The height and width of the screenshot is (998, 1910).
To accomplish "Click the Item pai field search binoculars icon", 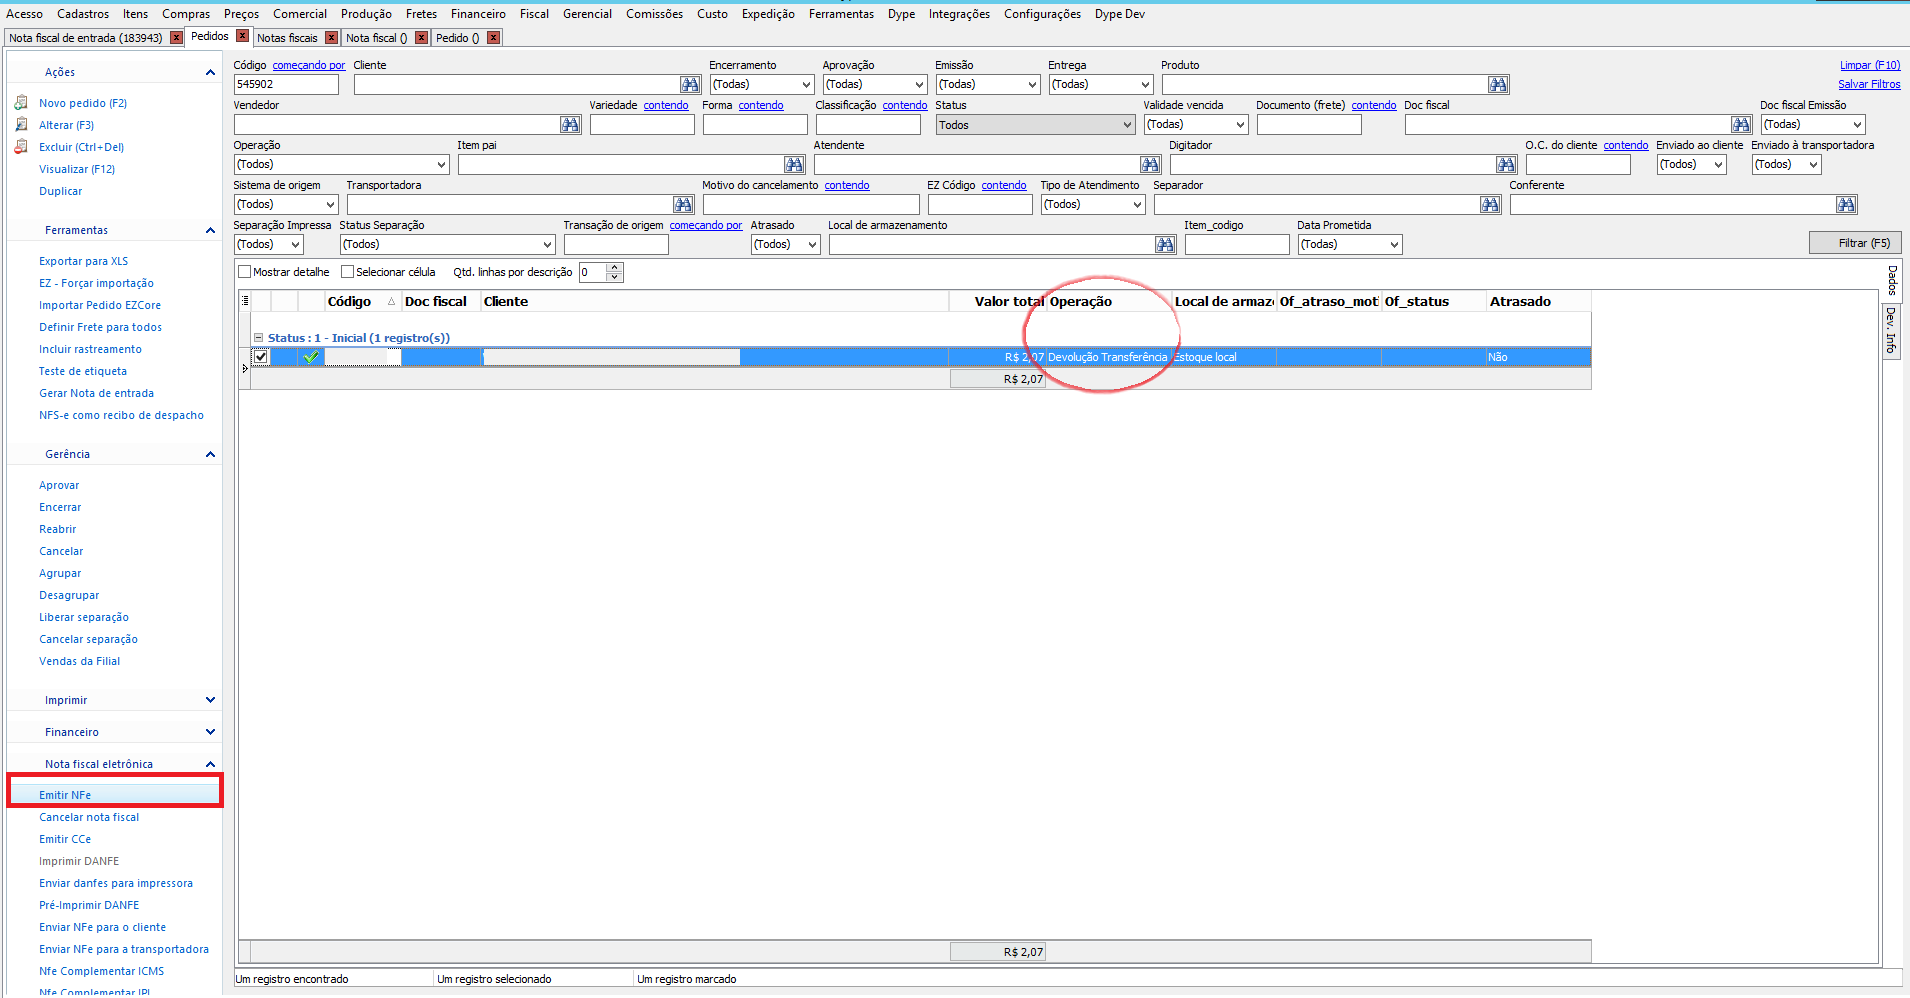I will click(794, 165).
